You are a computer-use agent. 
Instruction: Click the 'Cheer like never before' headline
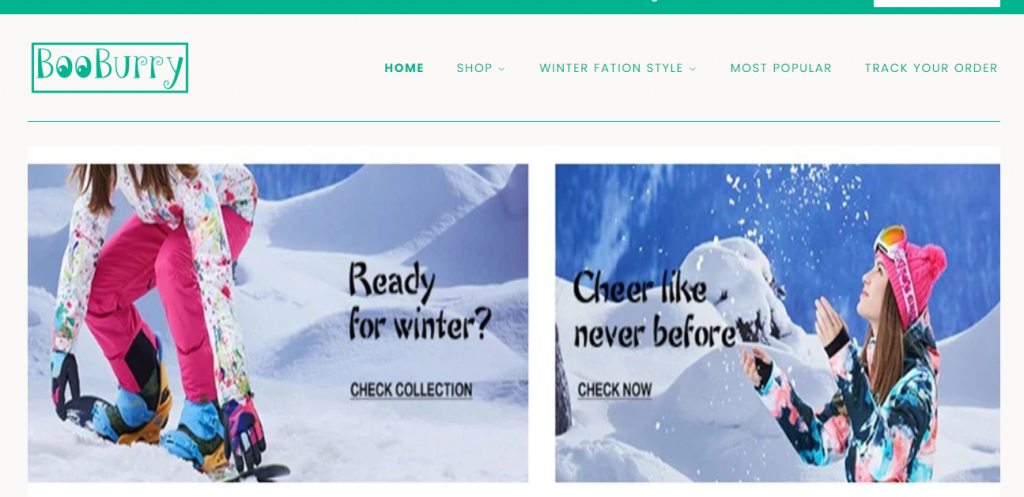[x=654, y=312]
